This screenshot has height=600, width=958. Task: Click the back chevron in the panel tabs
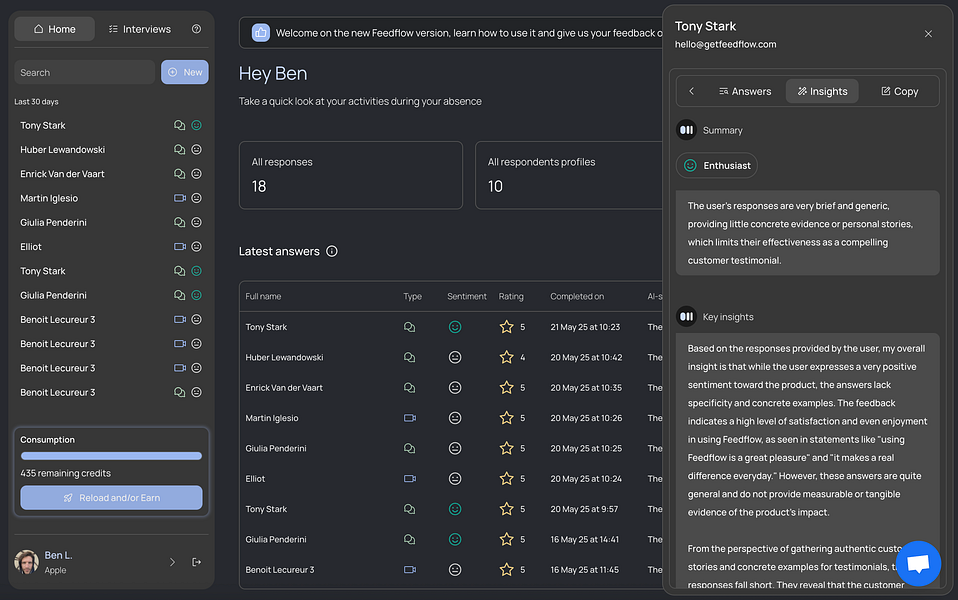pos(691,91)
